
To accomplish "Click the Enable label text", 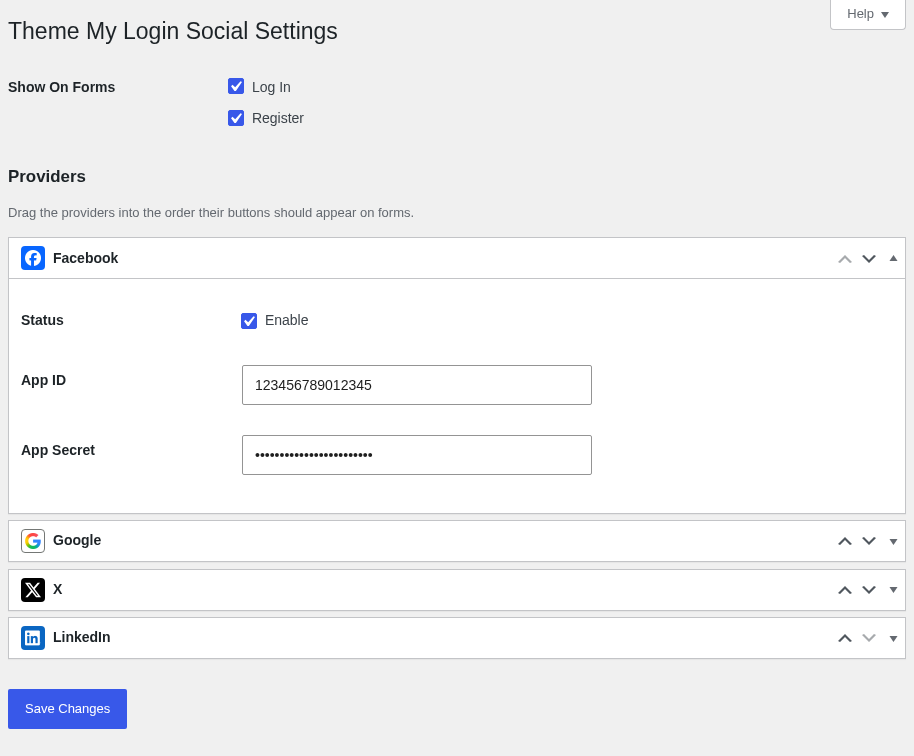I will point(286,320).
